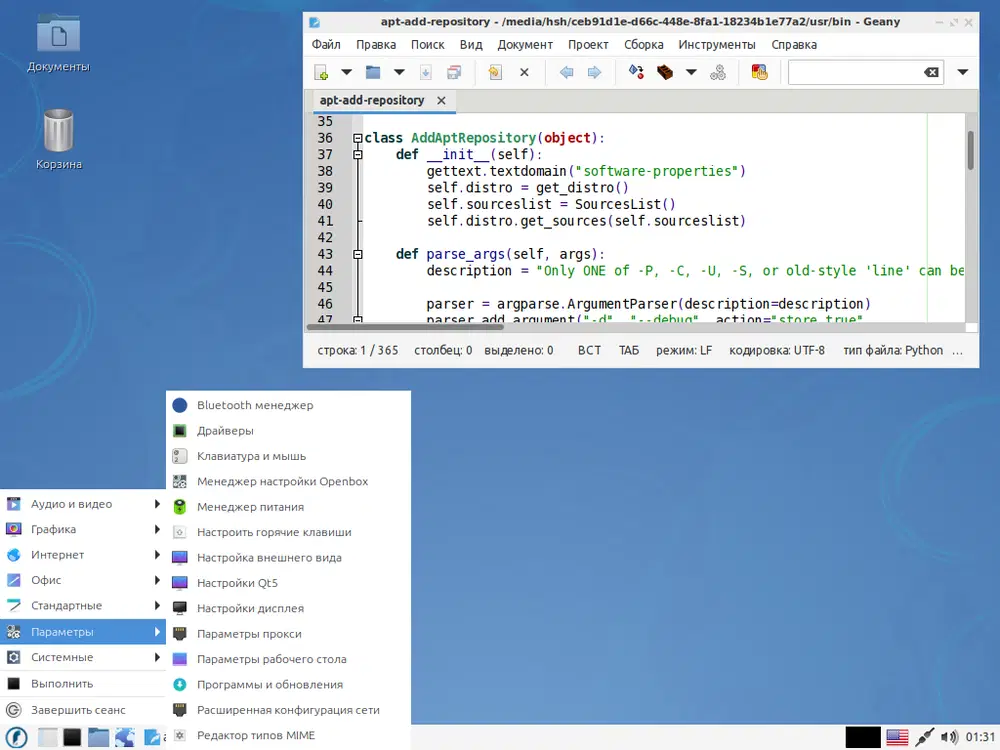Navigate back with the left arrow icon
The image size is (1000, 750).
pyautogui.click(x=566, y=72)
